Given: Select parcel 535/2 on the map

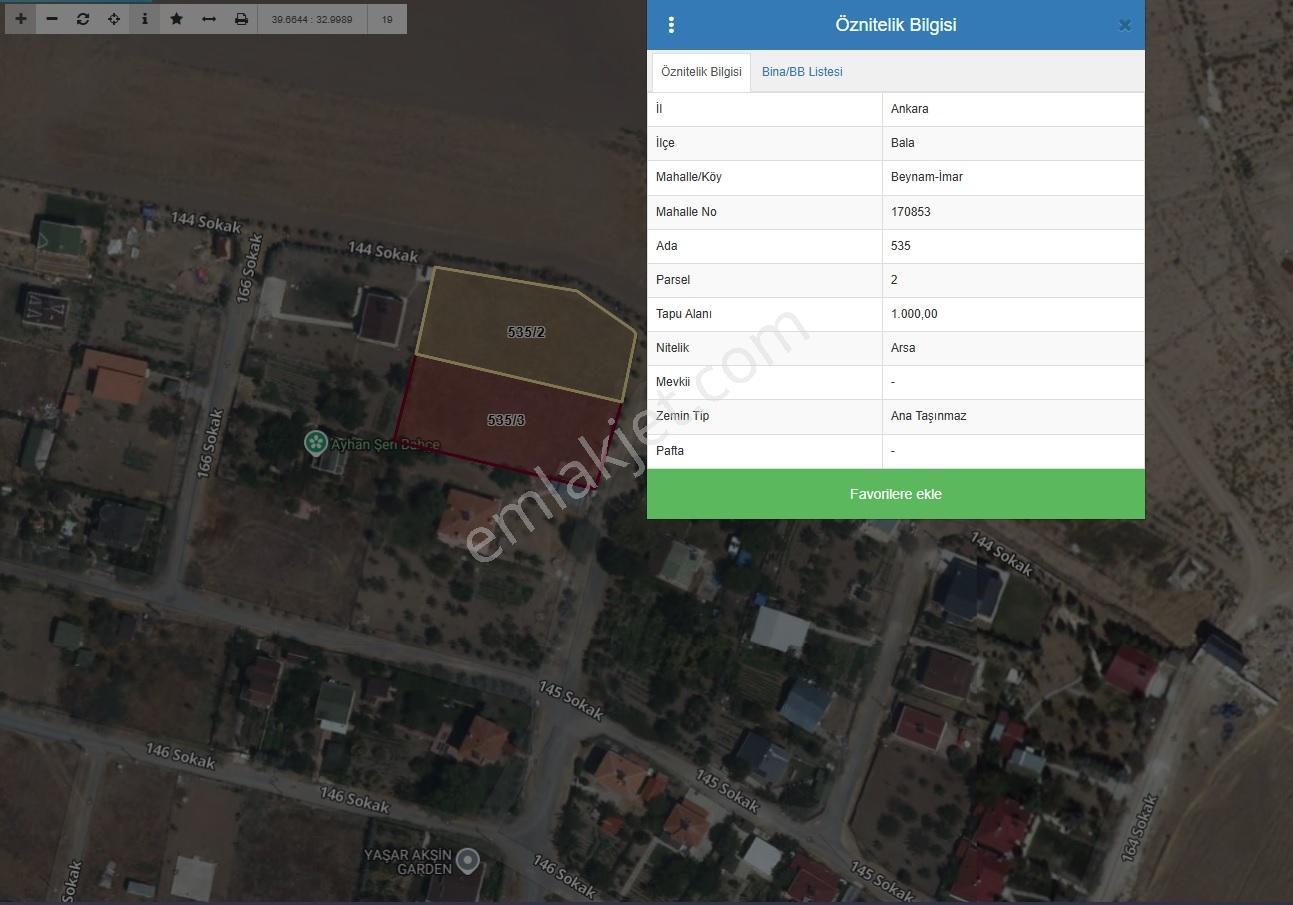Looking at the screenshot, I should pyautogui.click(x=526, y=332).
